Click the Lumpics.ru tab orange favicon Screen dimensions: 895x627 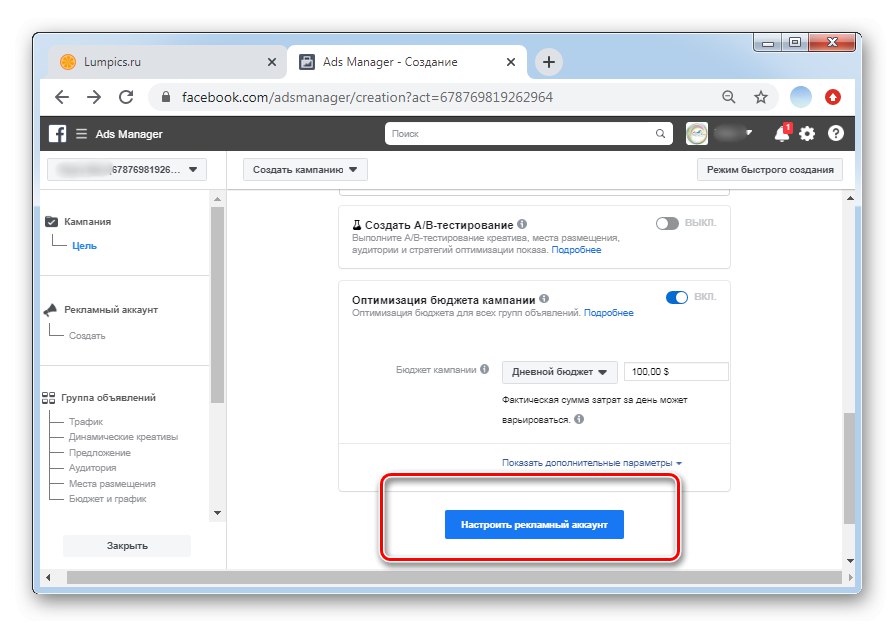(68, 62)
